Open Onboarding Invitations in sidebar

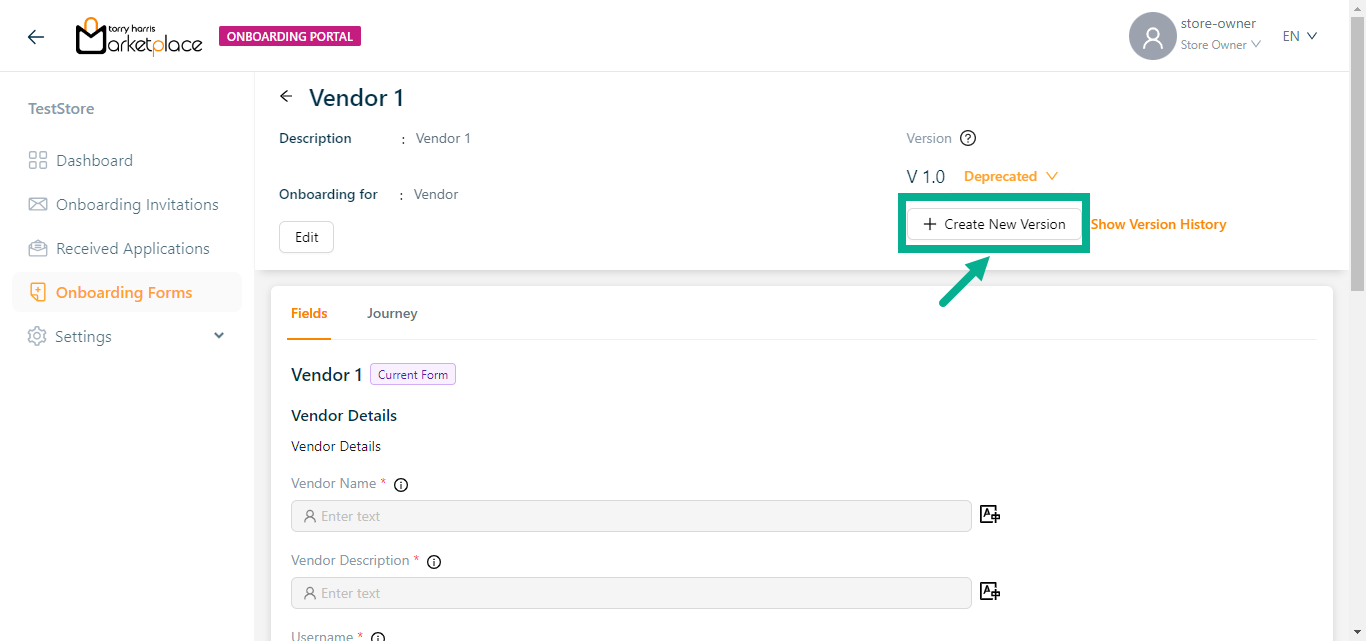137,205
